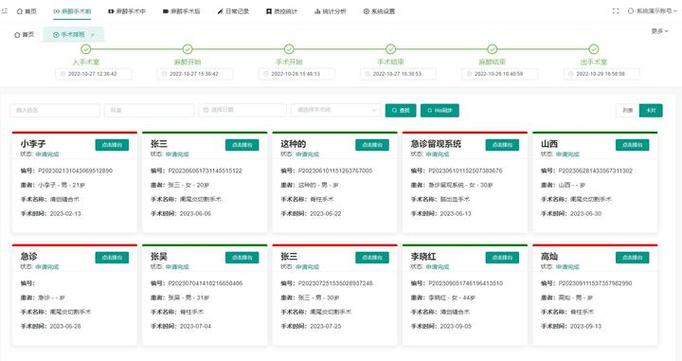Click the 麻醉手术后 icon in navigation
682x361 pixels.
(166, 11)
